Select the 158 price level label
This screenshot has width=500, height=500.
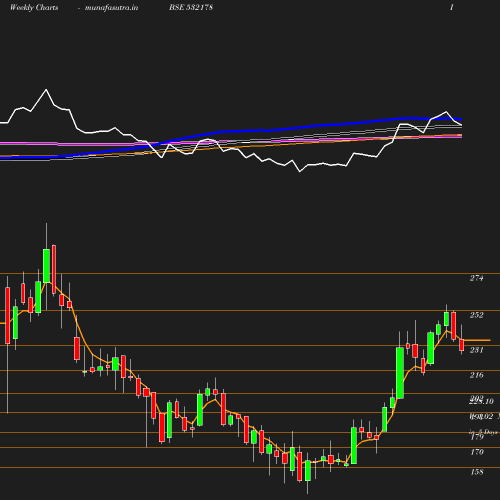(477, 472)
